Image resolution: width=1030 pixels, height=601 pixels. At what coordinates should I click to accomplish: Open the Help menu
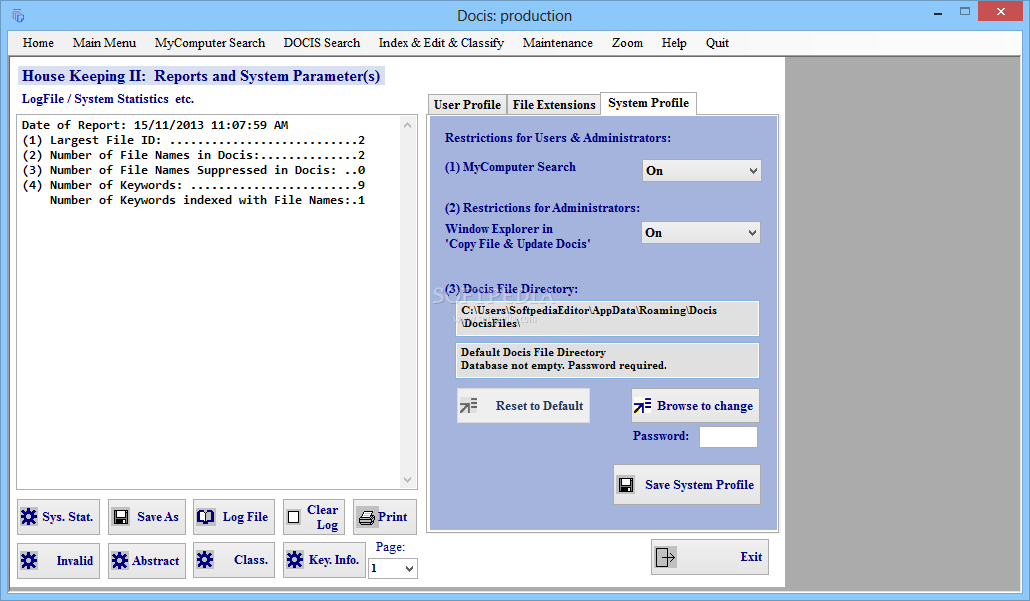click(x=674, y=43)
